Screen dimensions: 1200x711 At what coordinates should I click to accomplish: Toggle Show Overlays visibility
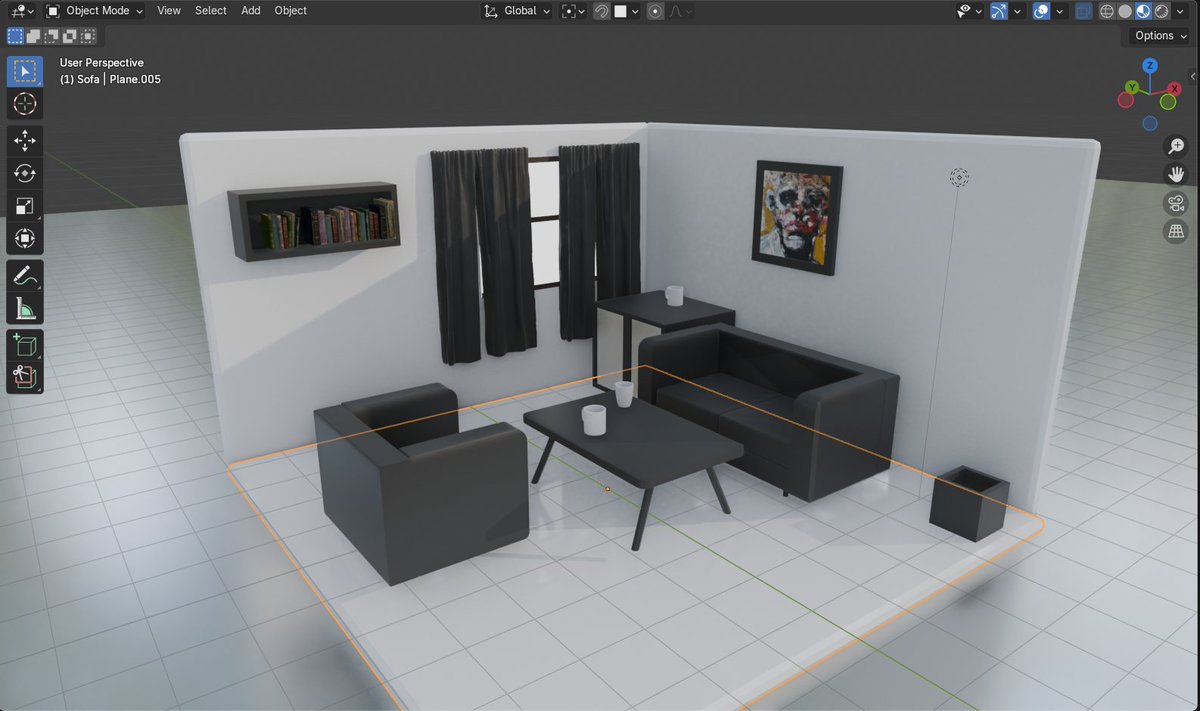(1040, 11)
